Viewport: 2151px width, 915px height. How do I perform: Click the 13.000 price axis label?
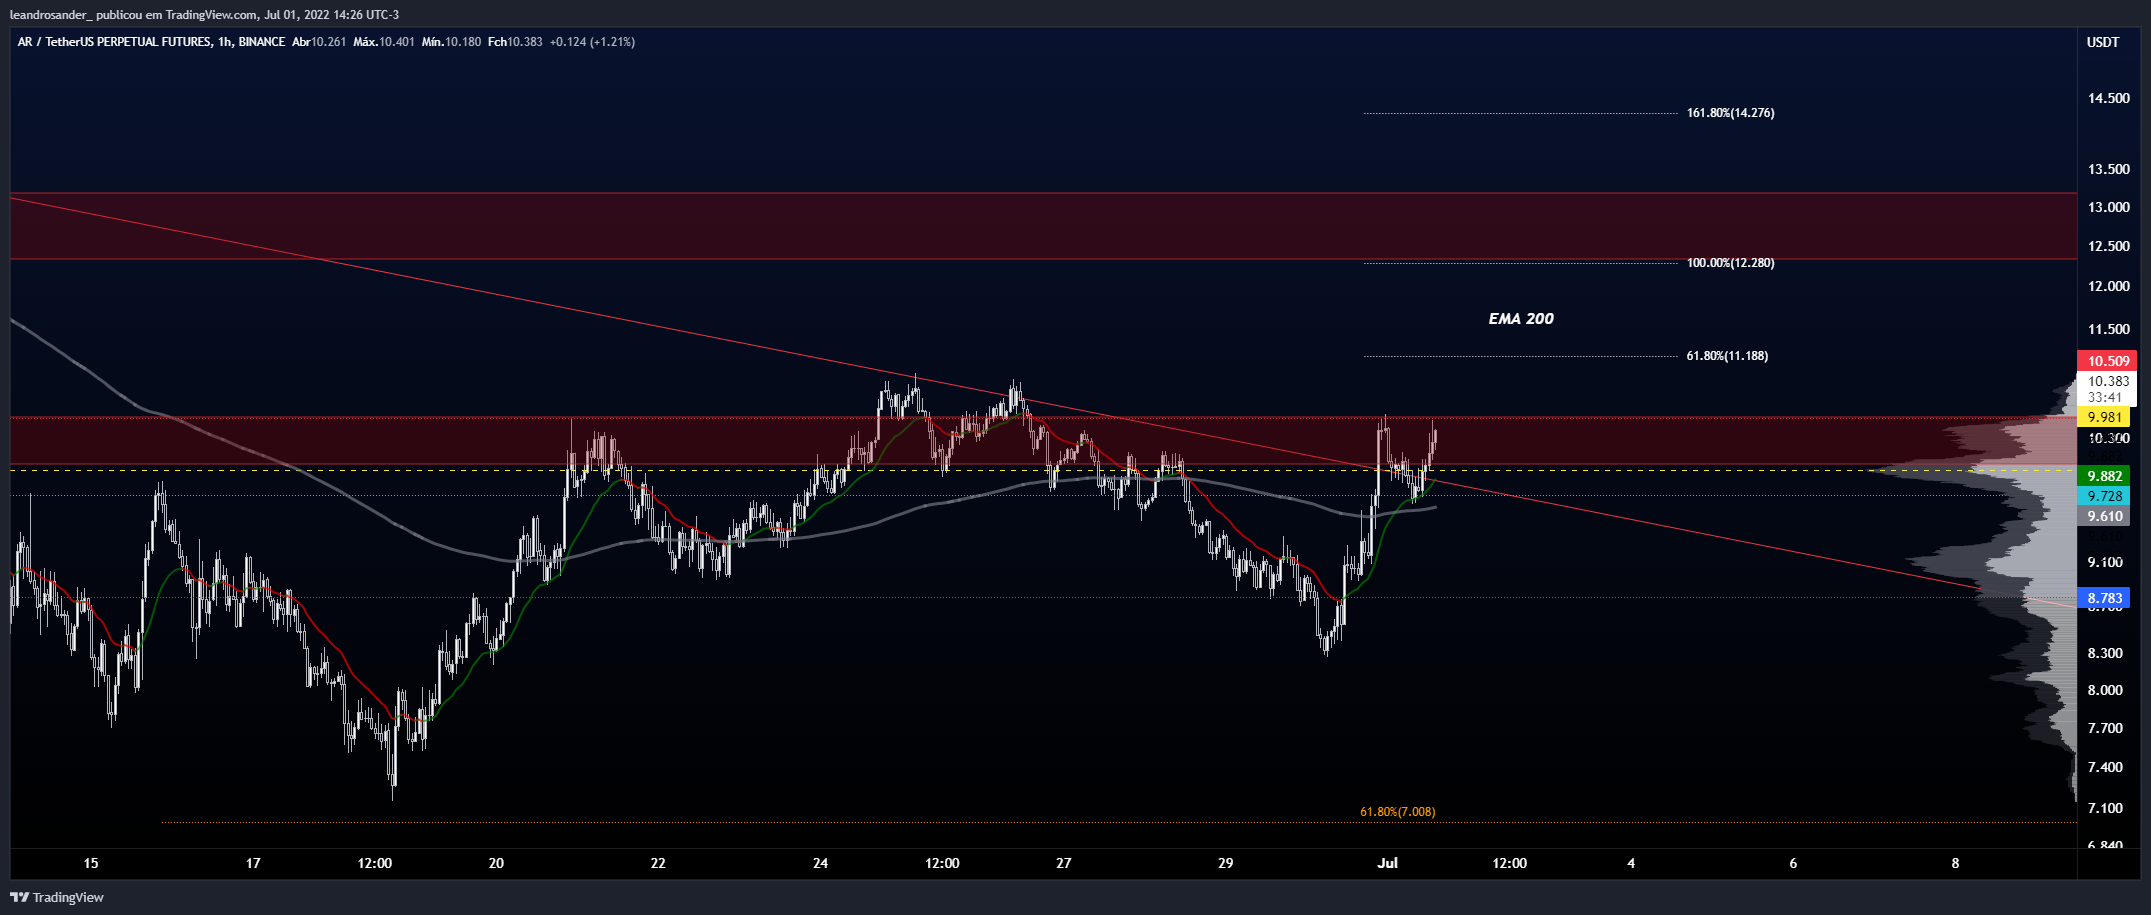[x=2108, y=207]
